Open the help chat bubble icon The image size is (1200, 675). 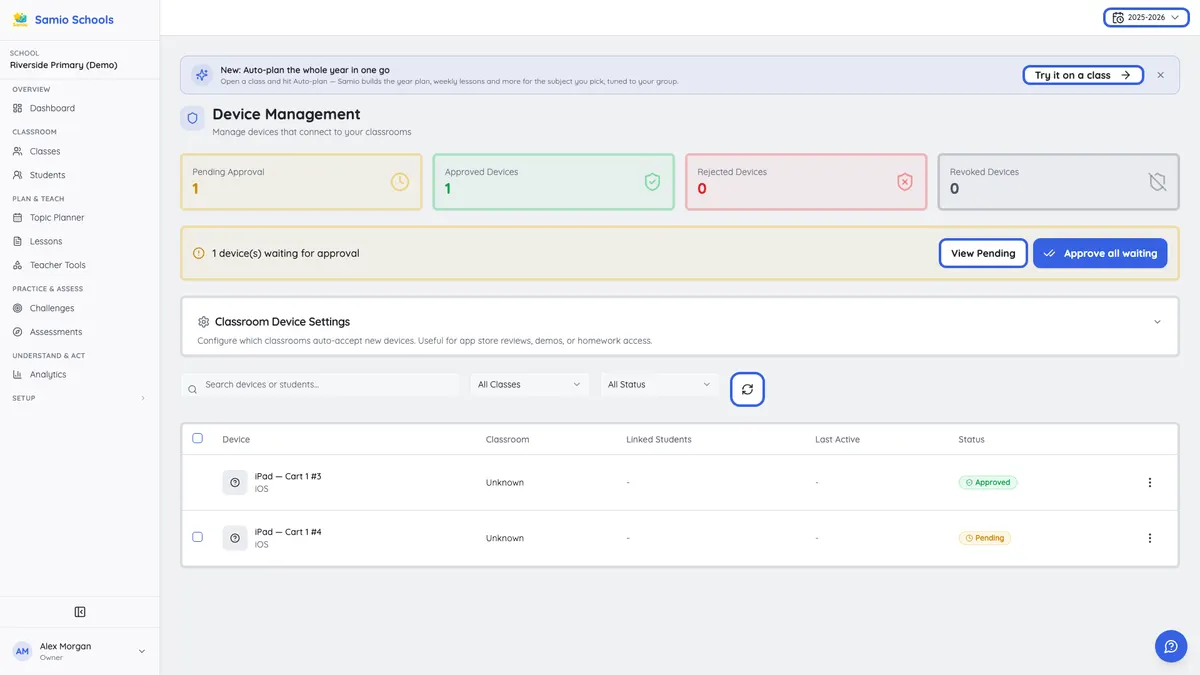(1171, 646)
